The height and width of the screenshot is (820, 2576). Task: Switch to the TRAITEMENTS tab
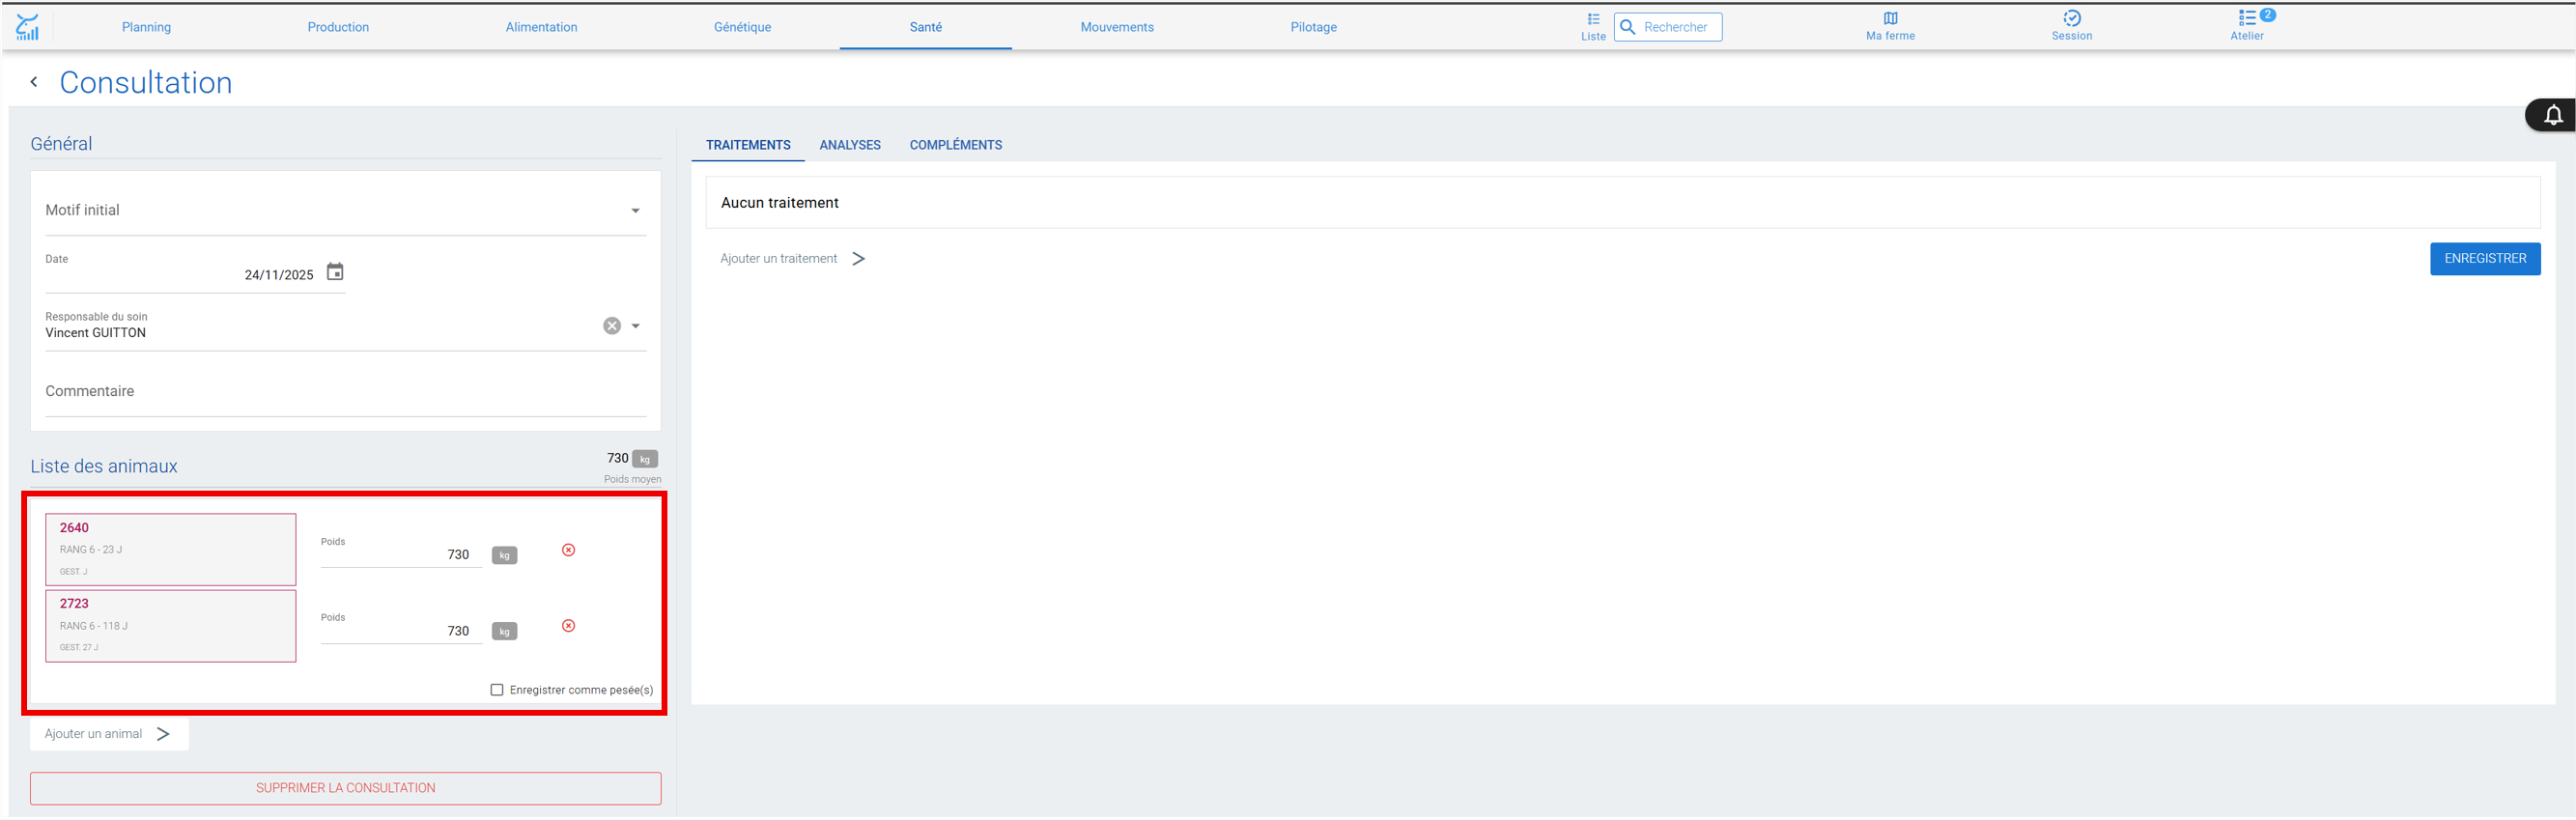(748, 145)
